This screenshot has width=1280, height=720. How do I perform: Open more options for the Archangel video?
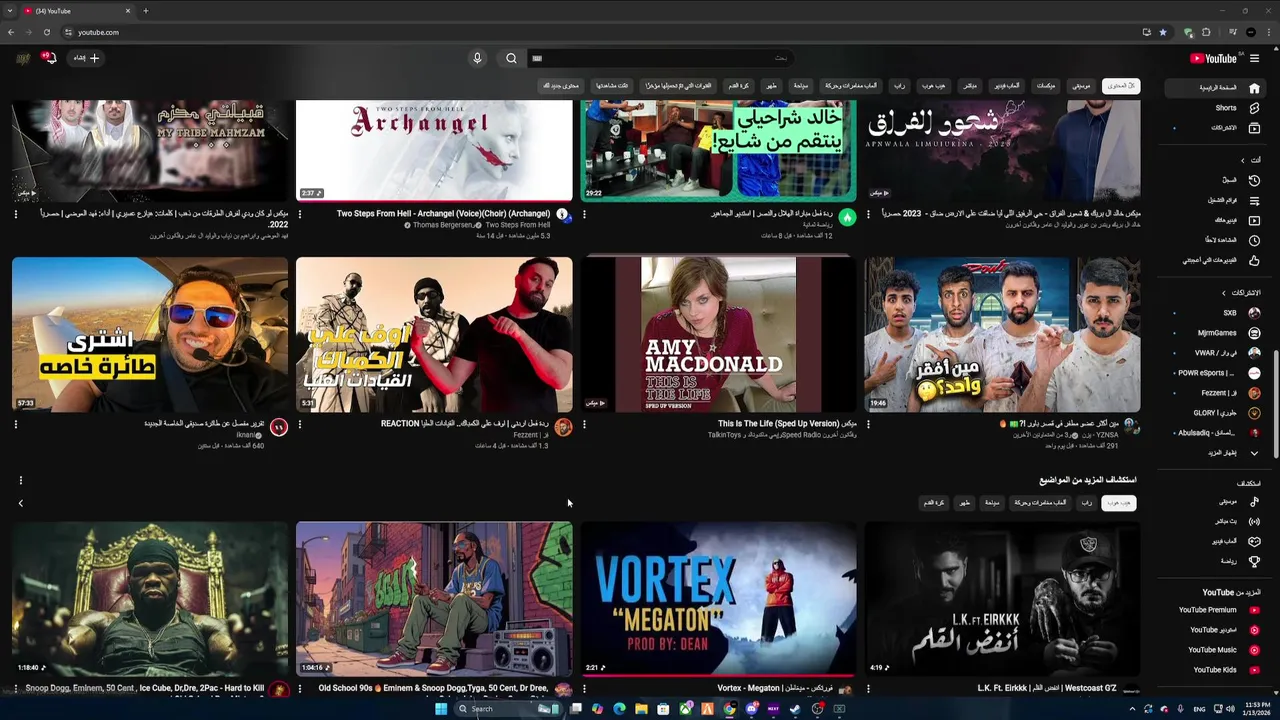(x=300, y=214)
